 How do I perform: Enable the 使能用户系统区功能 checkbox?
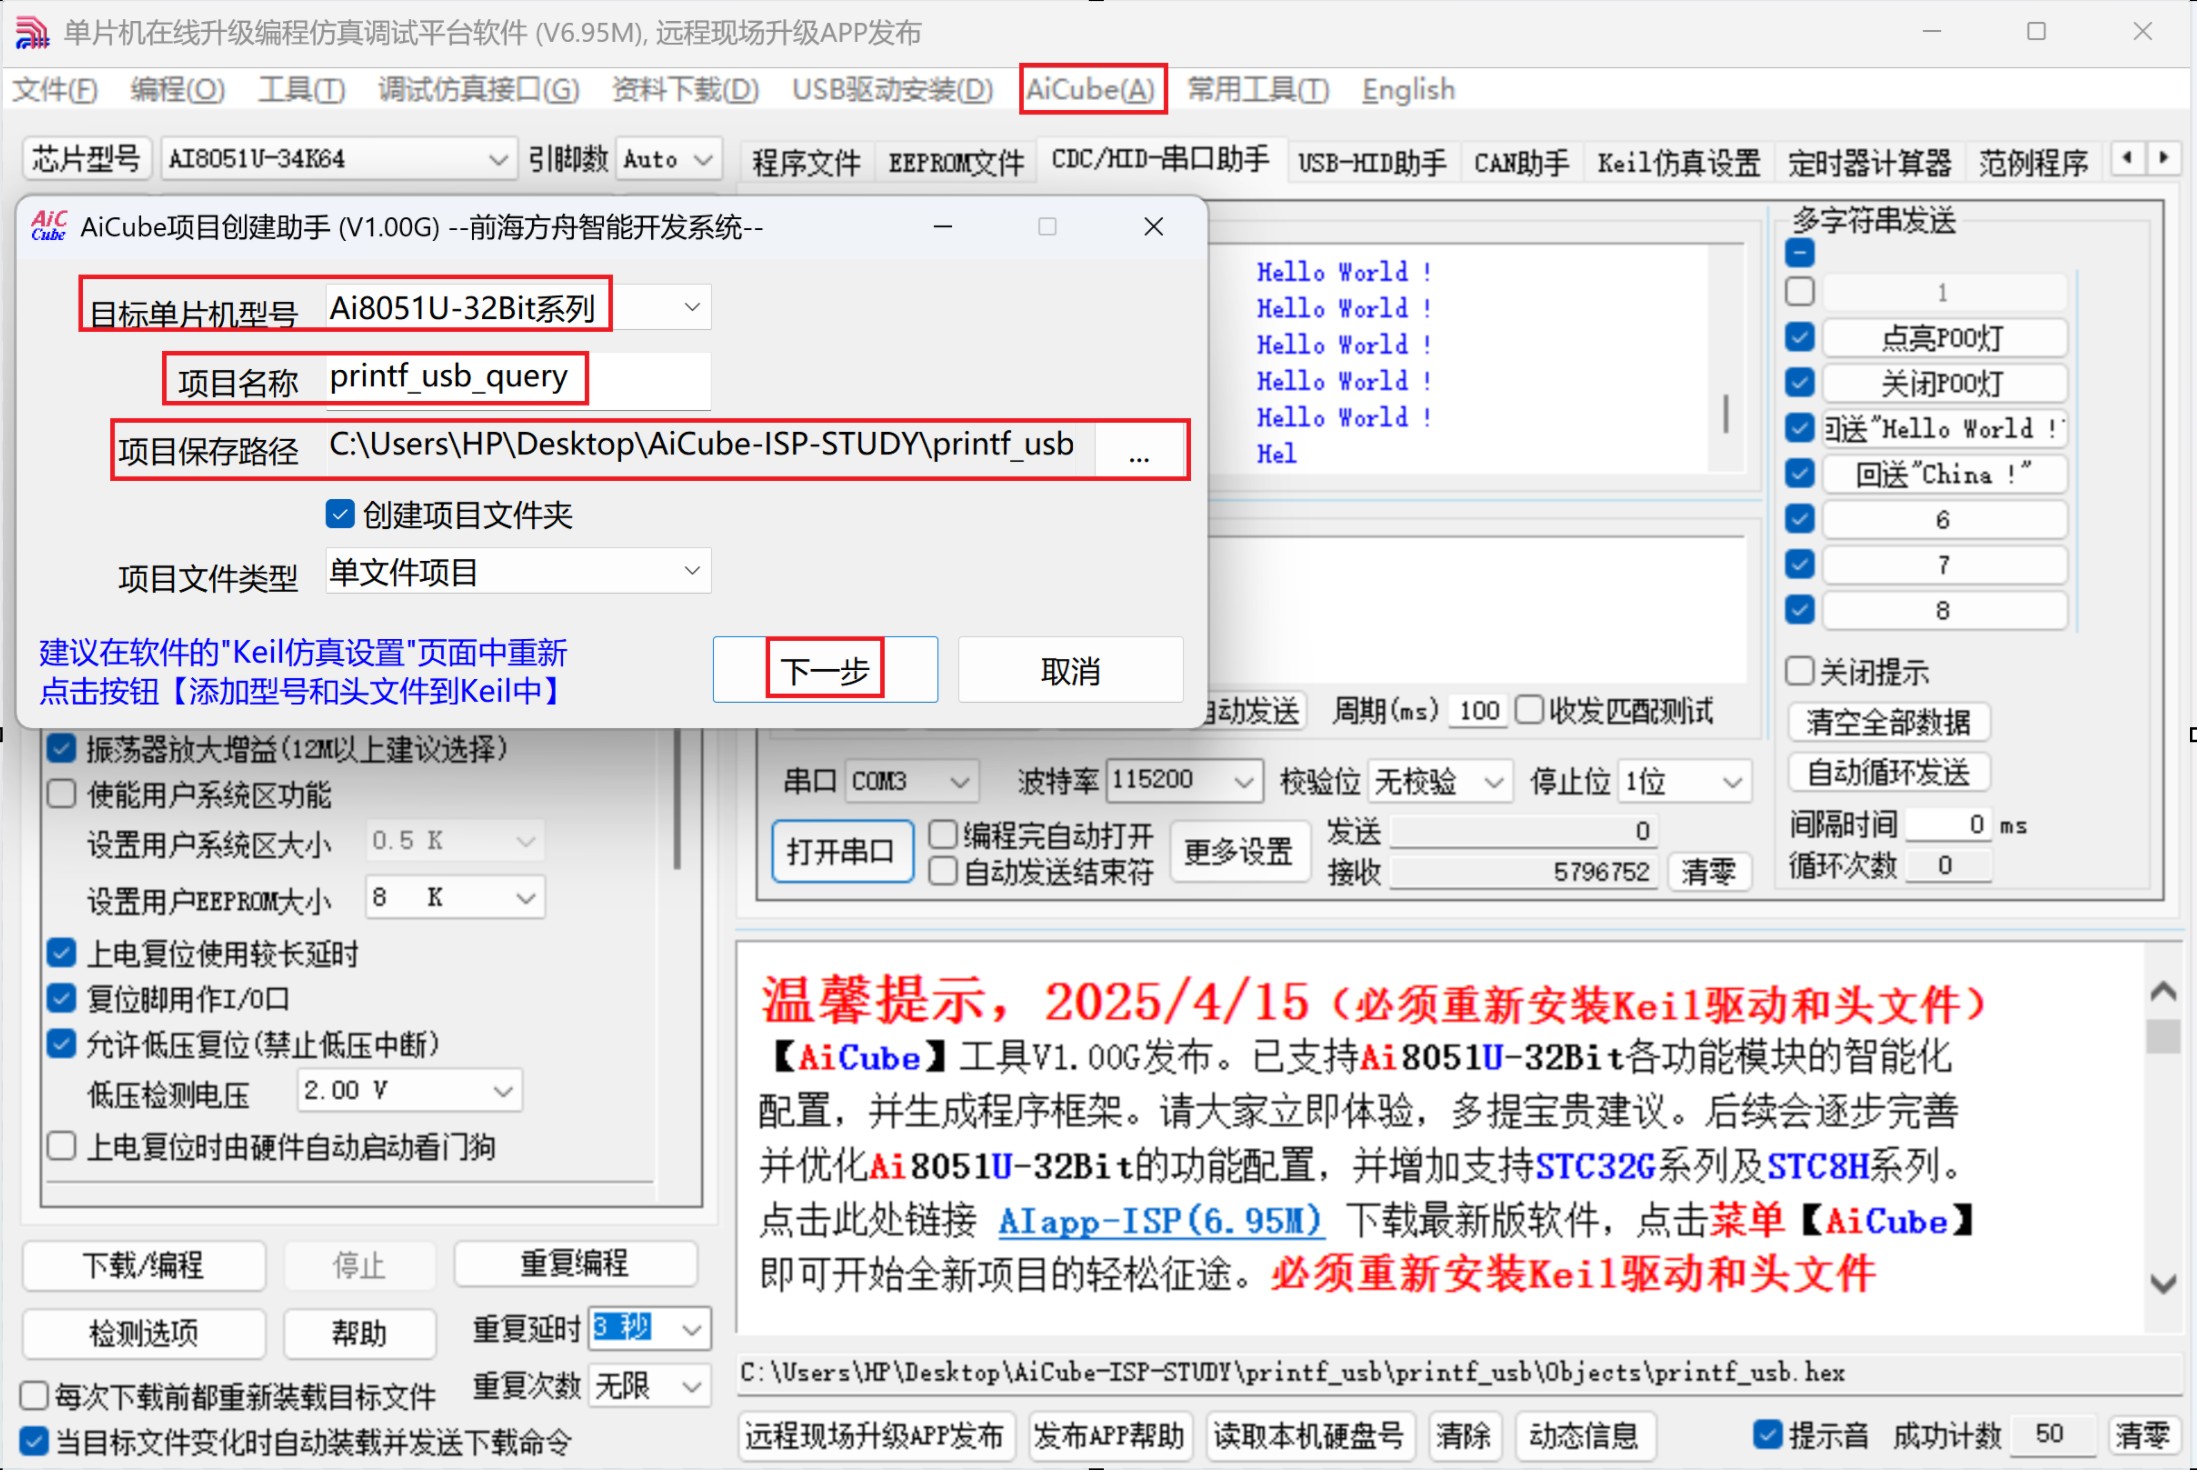61,794
